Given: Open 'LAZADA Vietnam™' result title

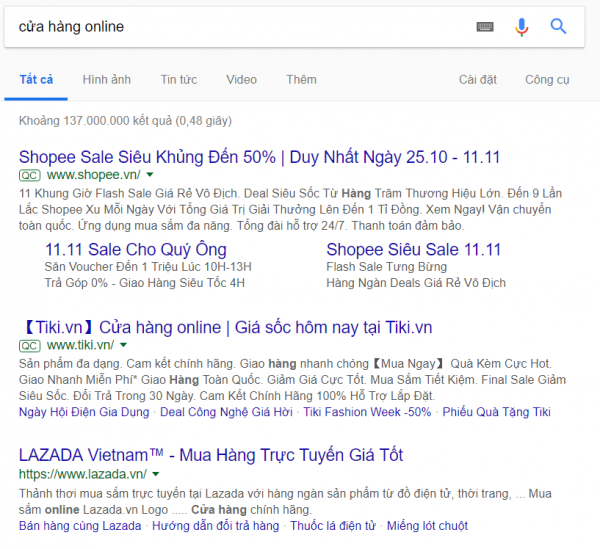Looking at the screenshot, I should (x=211, y=455).
